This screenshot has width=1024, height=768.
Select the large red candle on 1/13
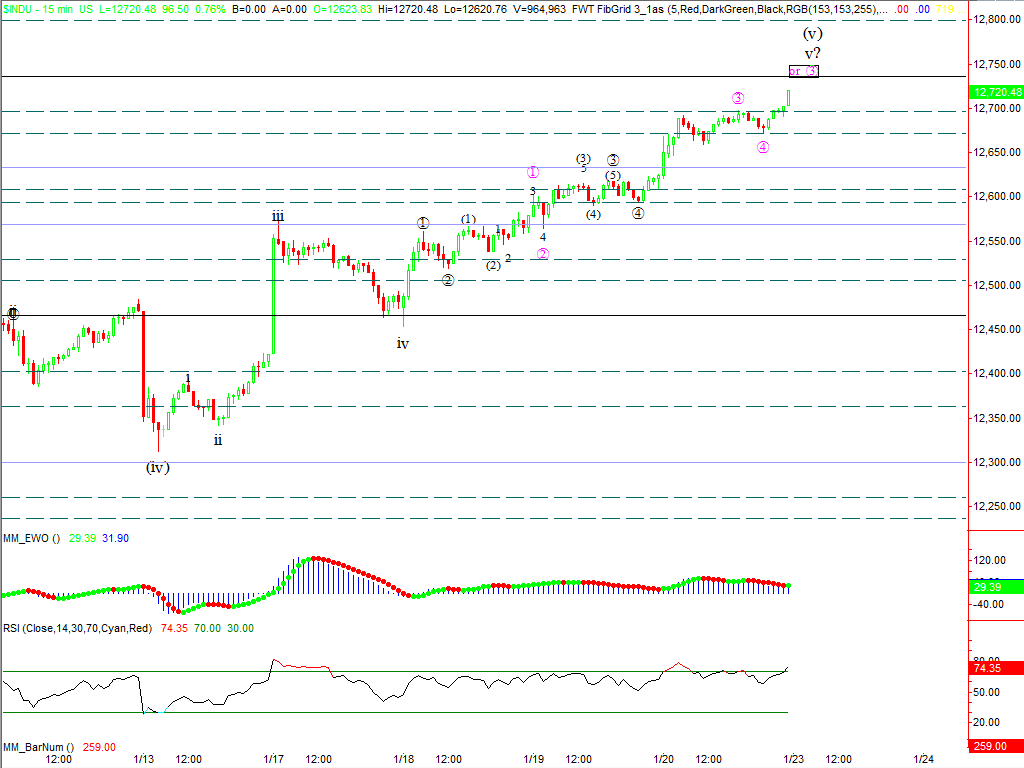[142, 360]
